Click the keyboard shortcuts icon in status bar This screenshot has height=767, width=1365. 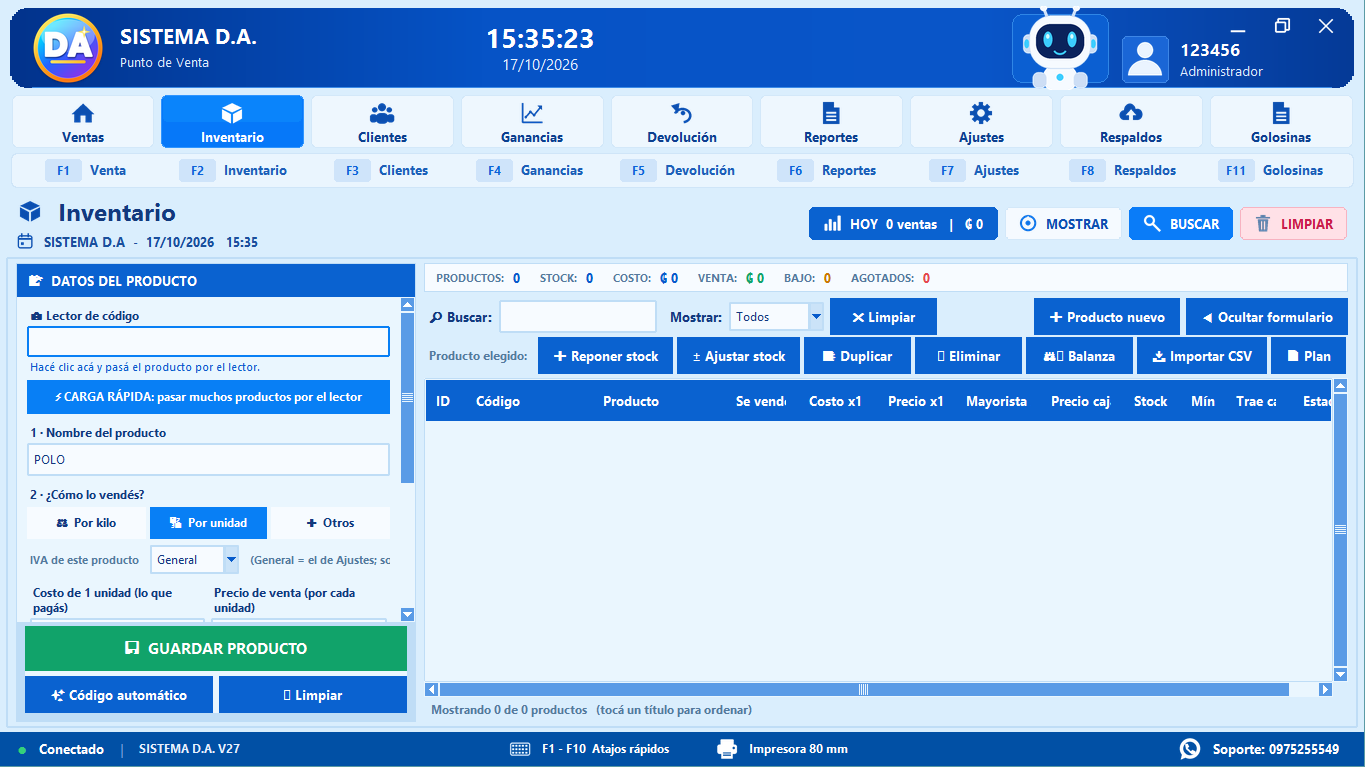(x=520, y=749)
